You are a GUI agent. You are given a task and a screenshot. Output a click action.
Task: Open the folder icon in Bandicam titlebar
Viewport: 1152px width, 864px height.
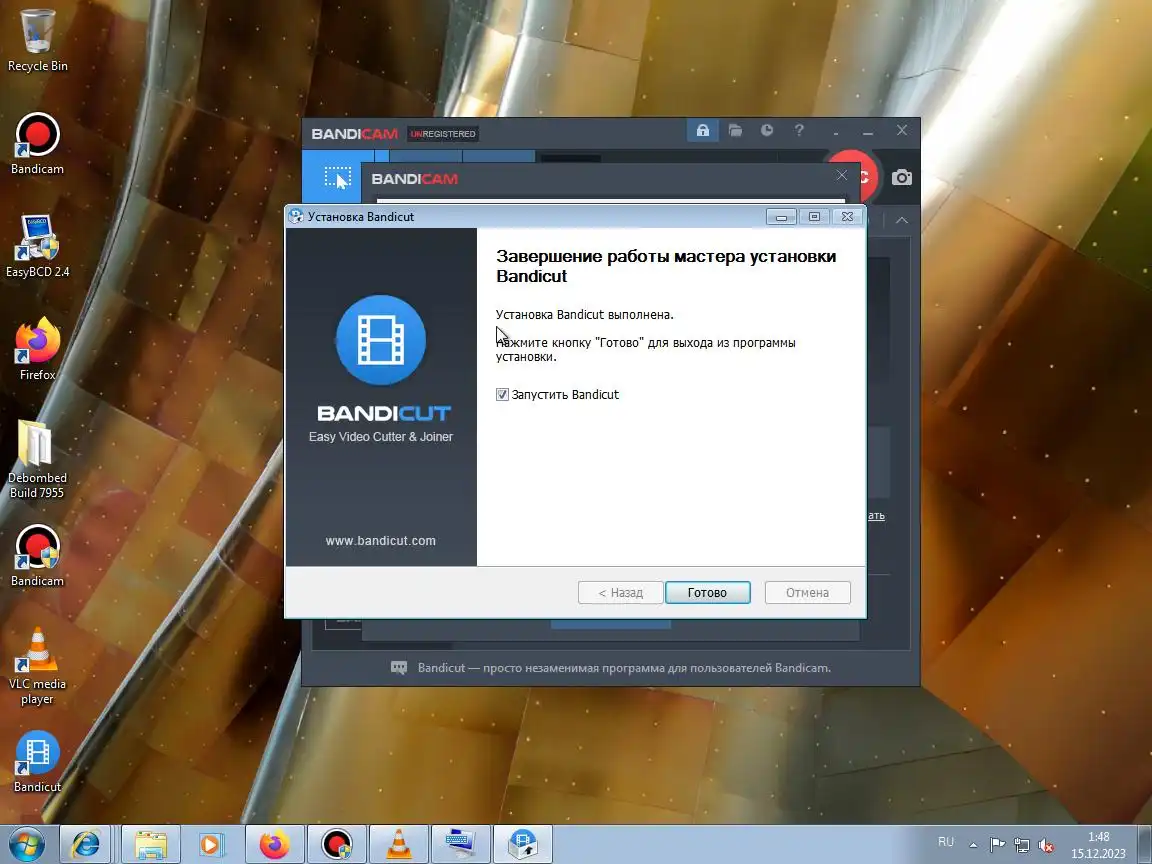tap(735, 131)
